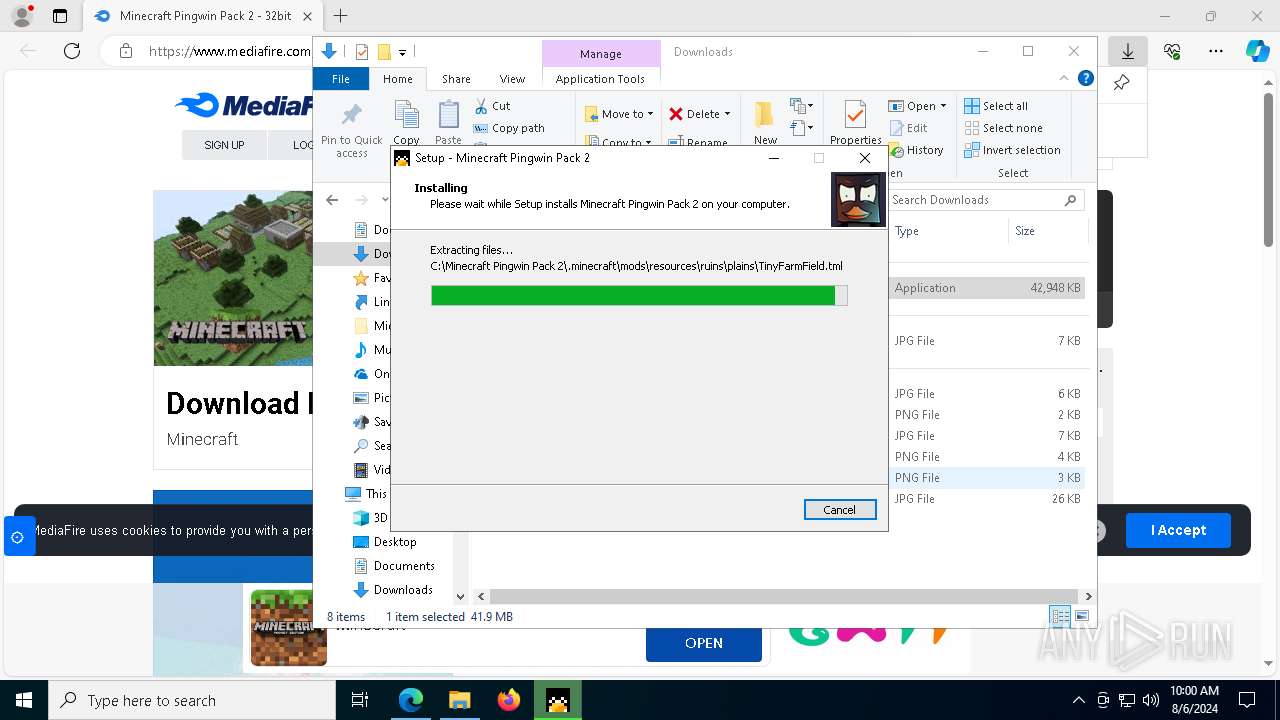
Task: Sort files by the Type column header
Action: point(948,231)
